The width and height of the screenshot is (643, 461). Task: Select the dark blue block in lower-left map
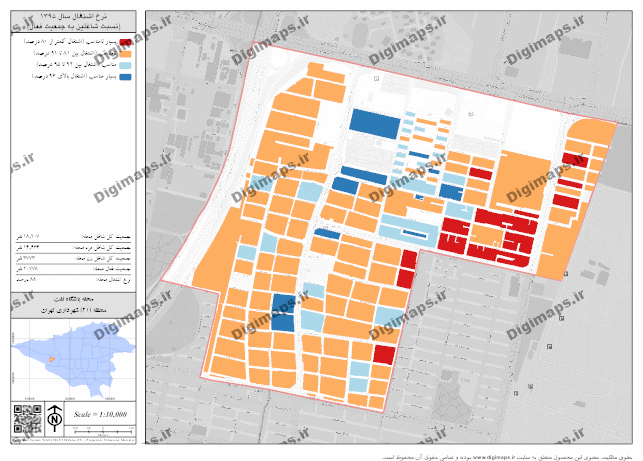(x=283, y=312)
